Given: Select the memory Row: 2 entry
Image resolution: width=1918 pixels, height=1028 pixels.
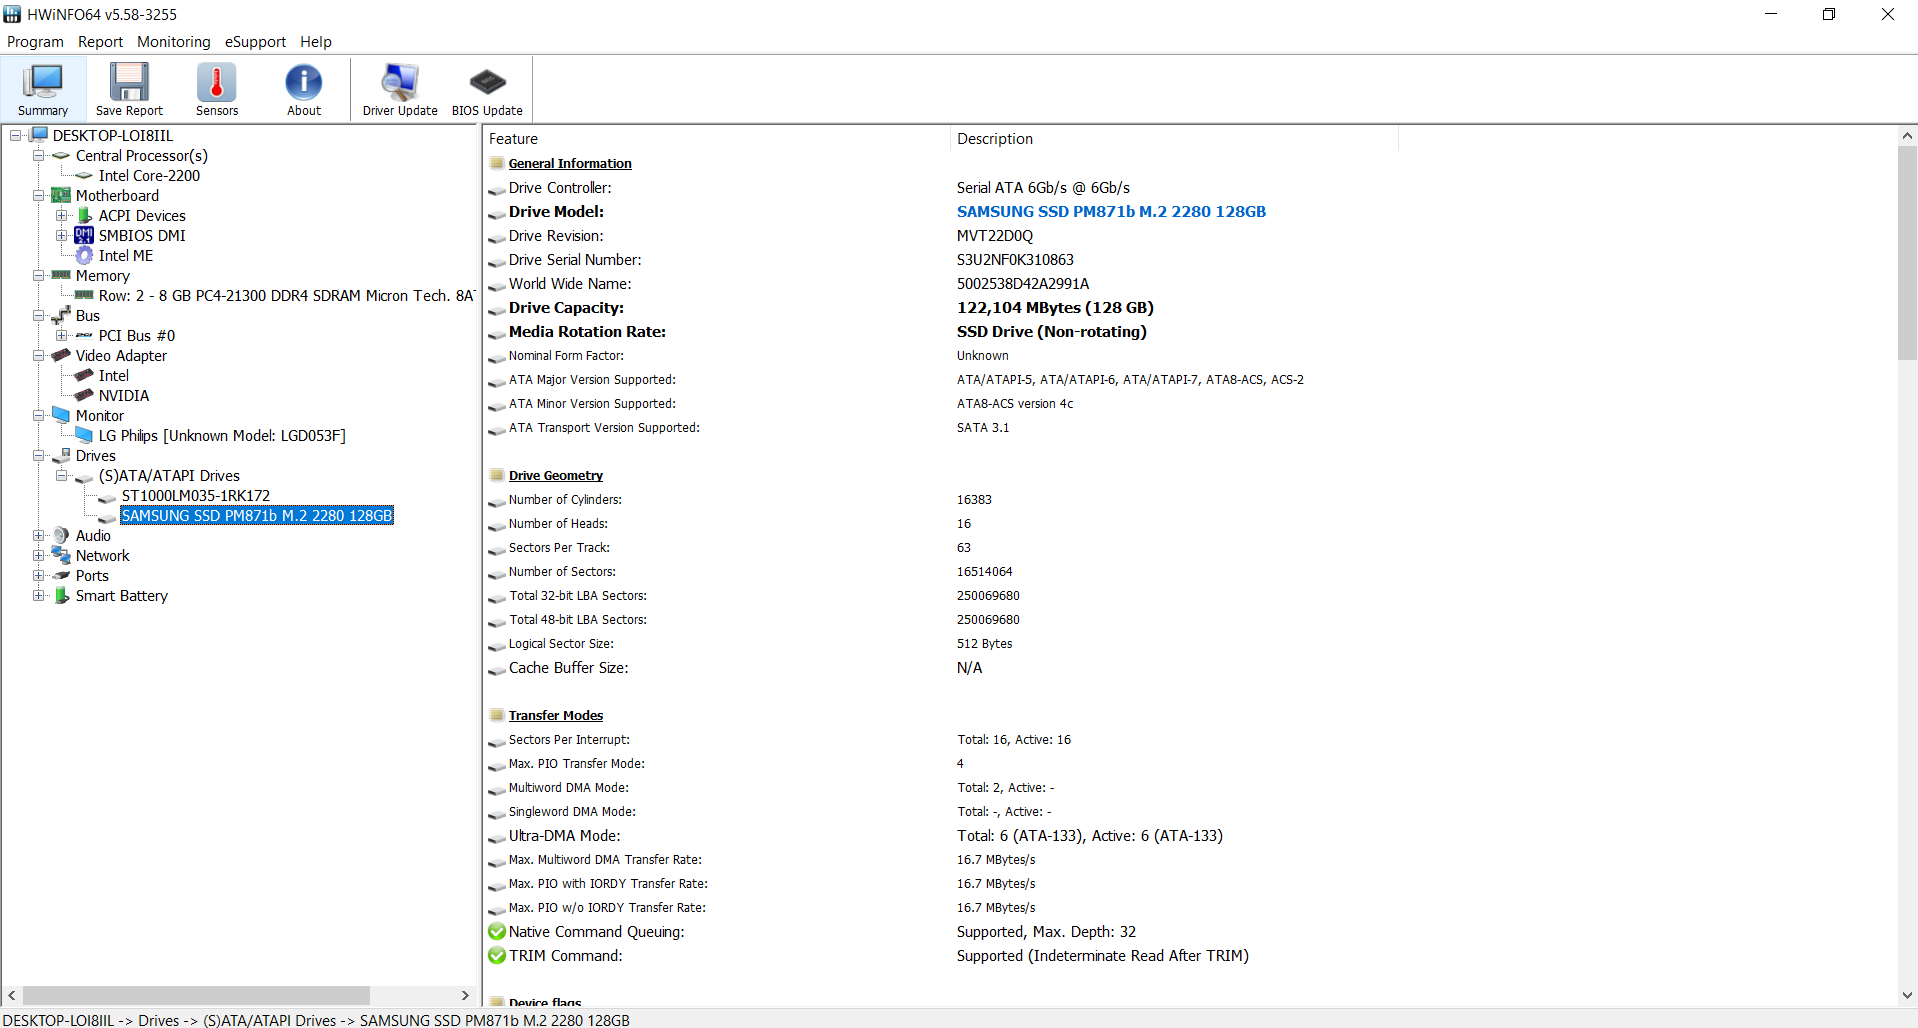Looking at the screenshot, I should click(286, 295).
